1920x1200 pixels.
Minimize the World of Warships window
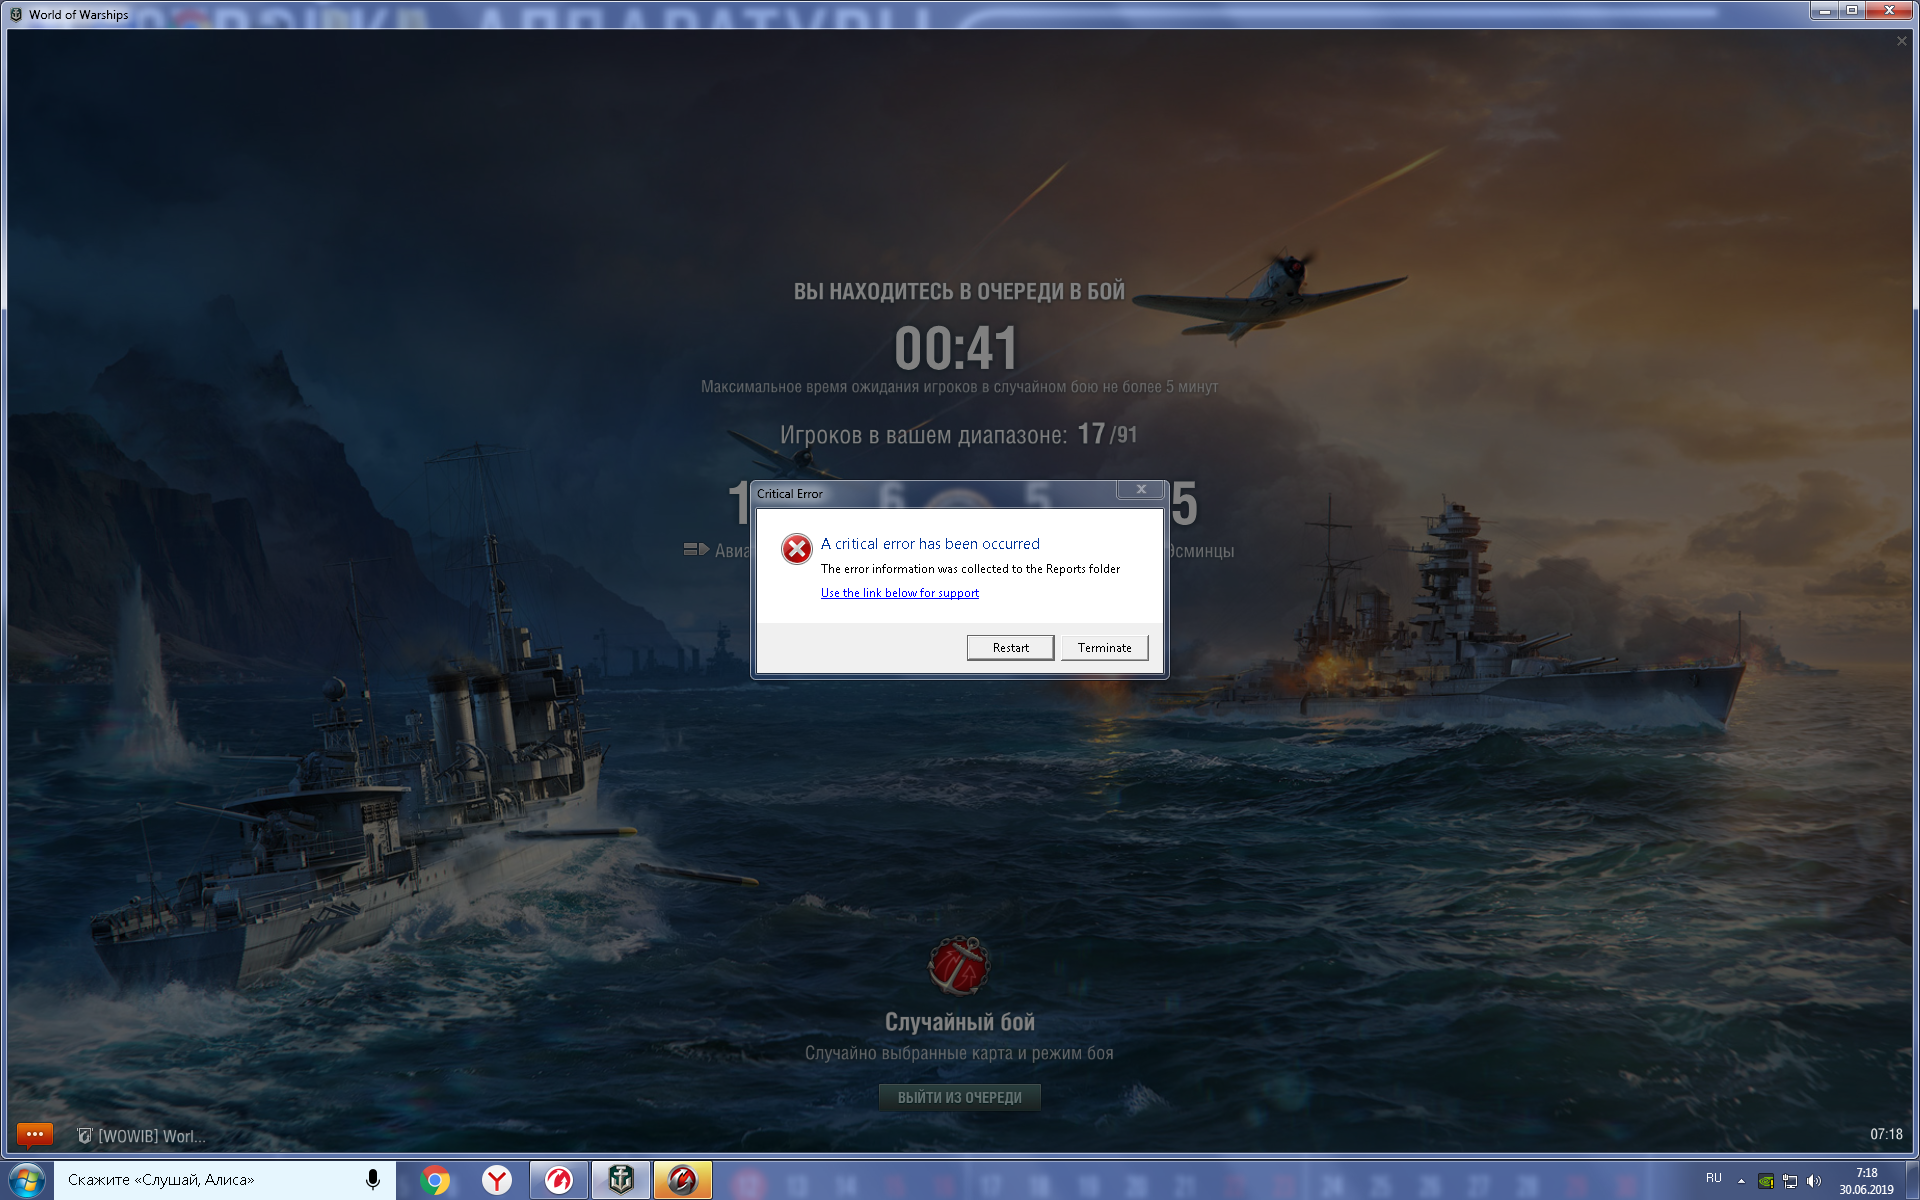click(1824, 10)
